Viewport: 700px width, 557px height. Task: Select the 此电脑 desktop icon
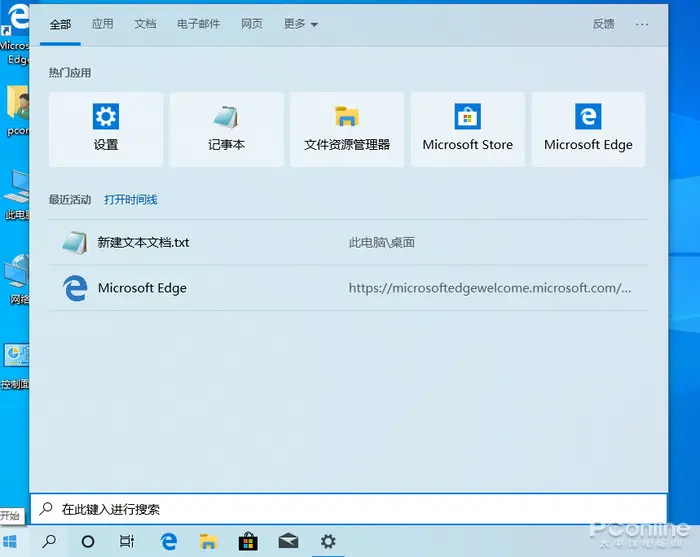pyautogui.click(x=17, y=195)
